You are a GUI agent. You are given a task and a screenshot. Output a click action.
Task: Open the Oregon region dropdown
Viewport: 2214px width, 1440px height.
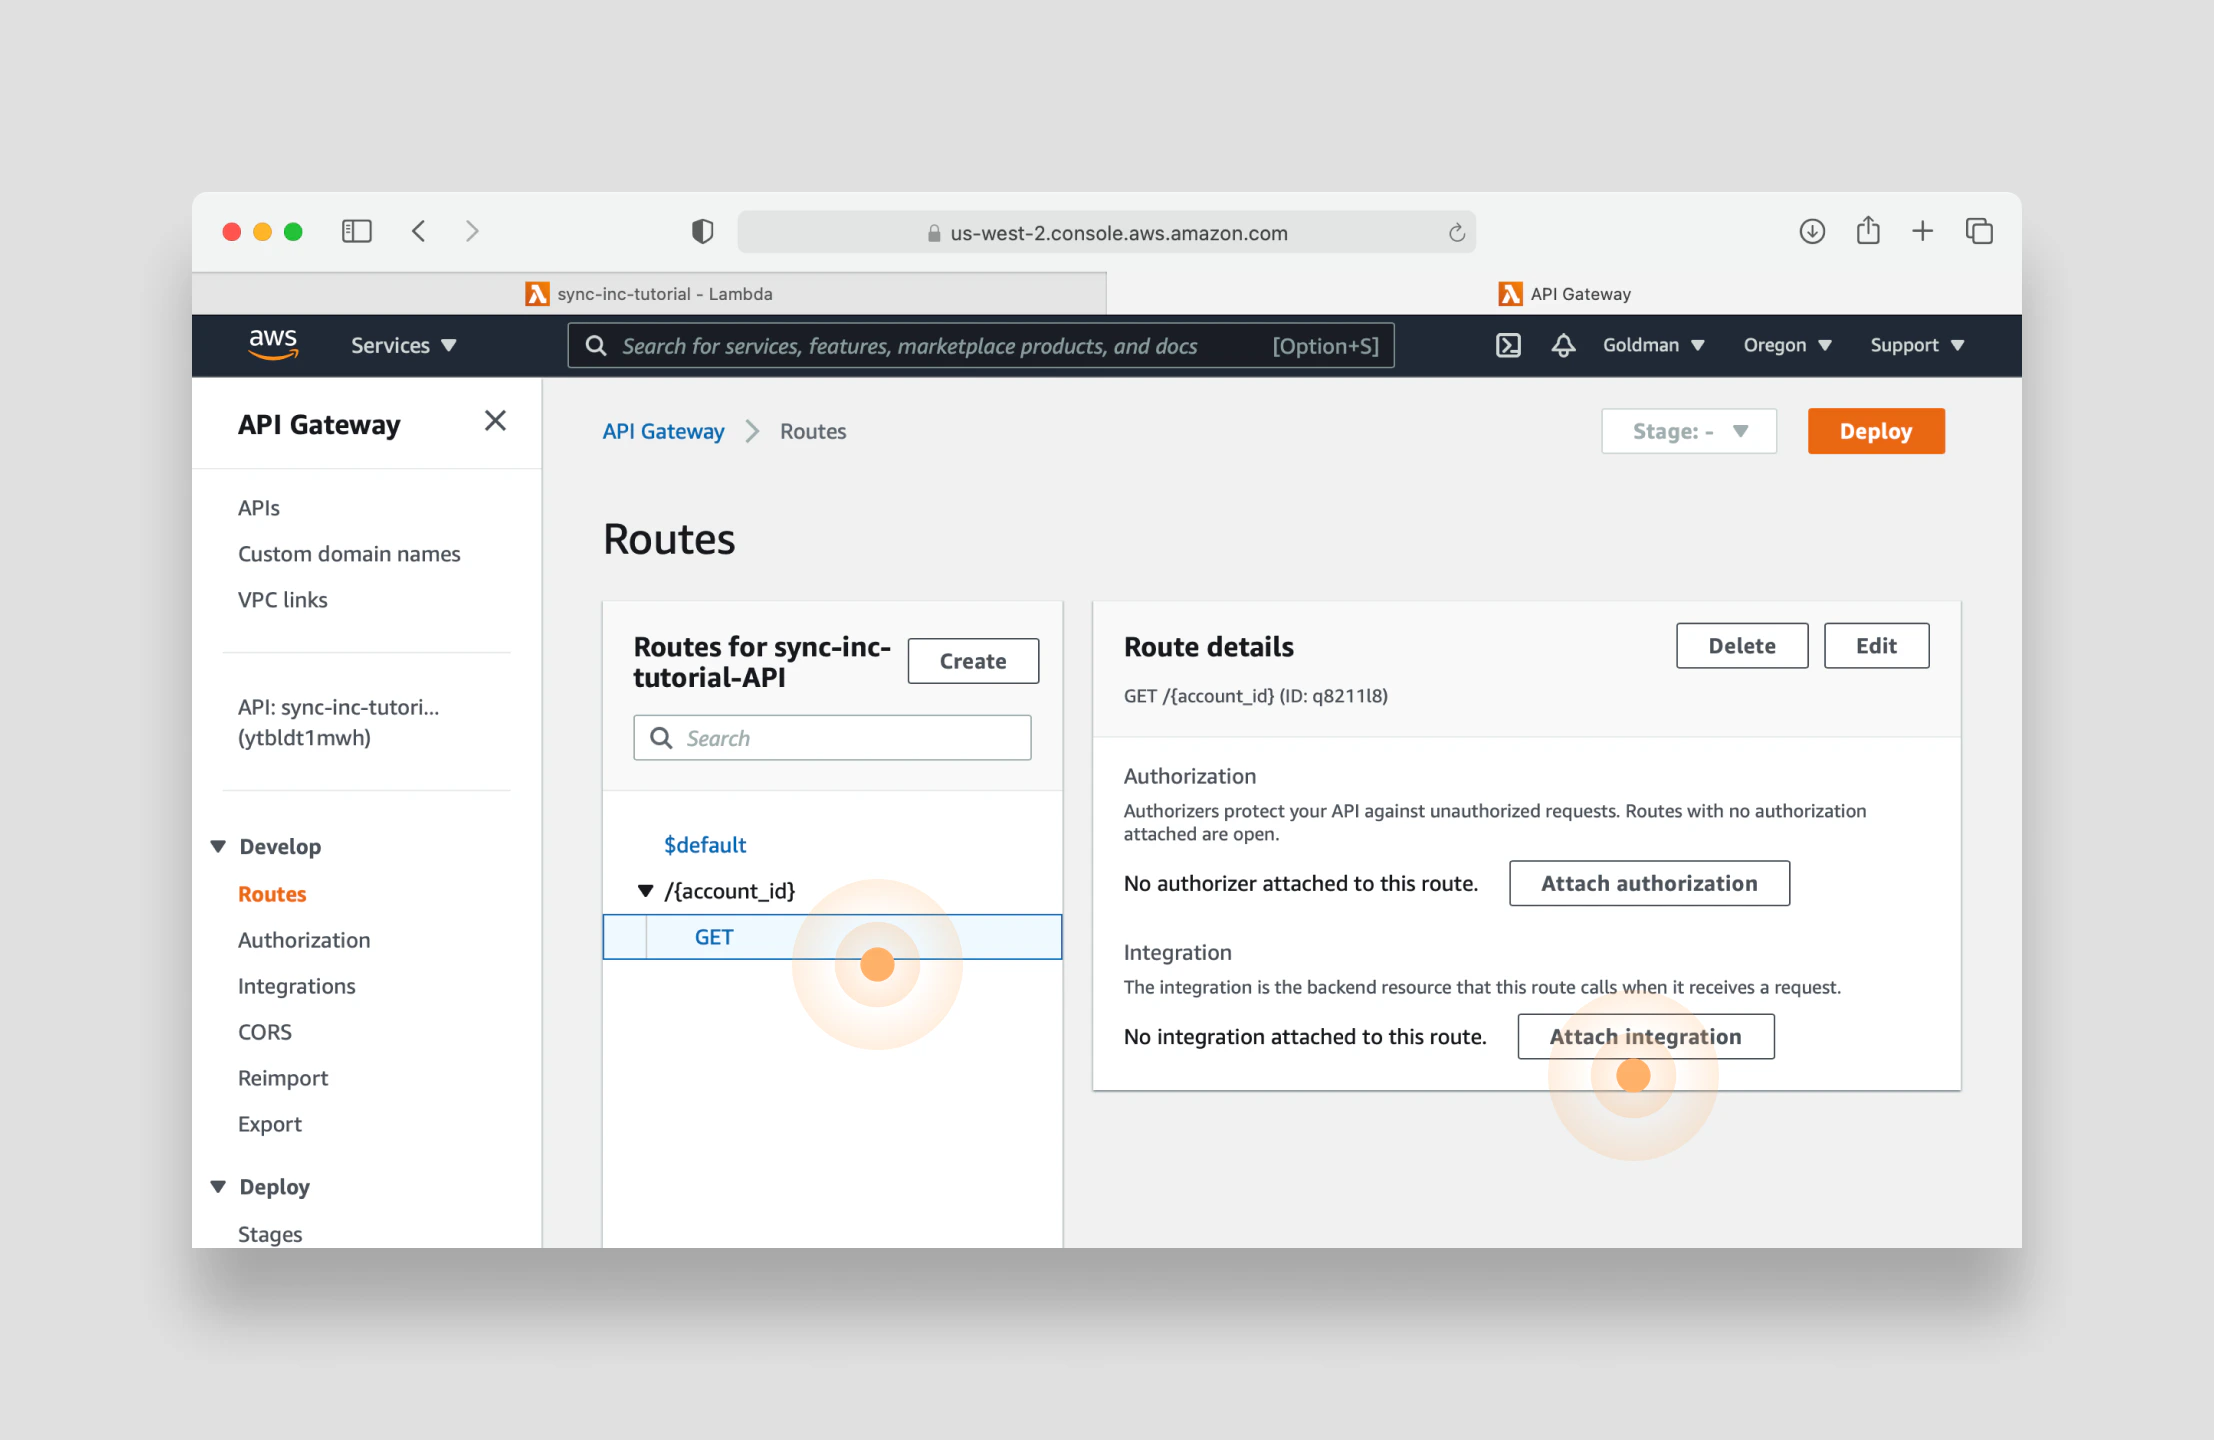(1787, 345)
